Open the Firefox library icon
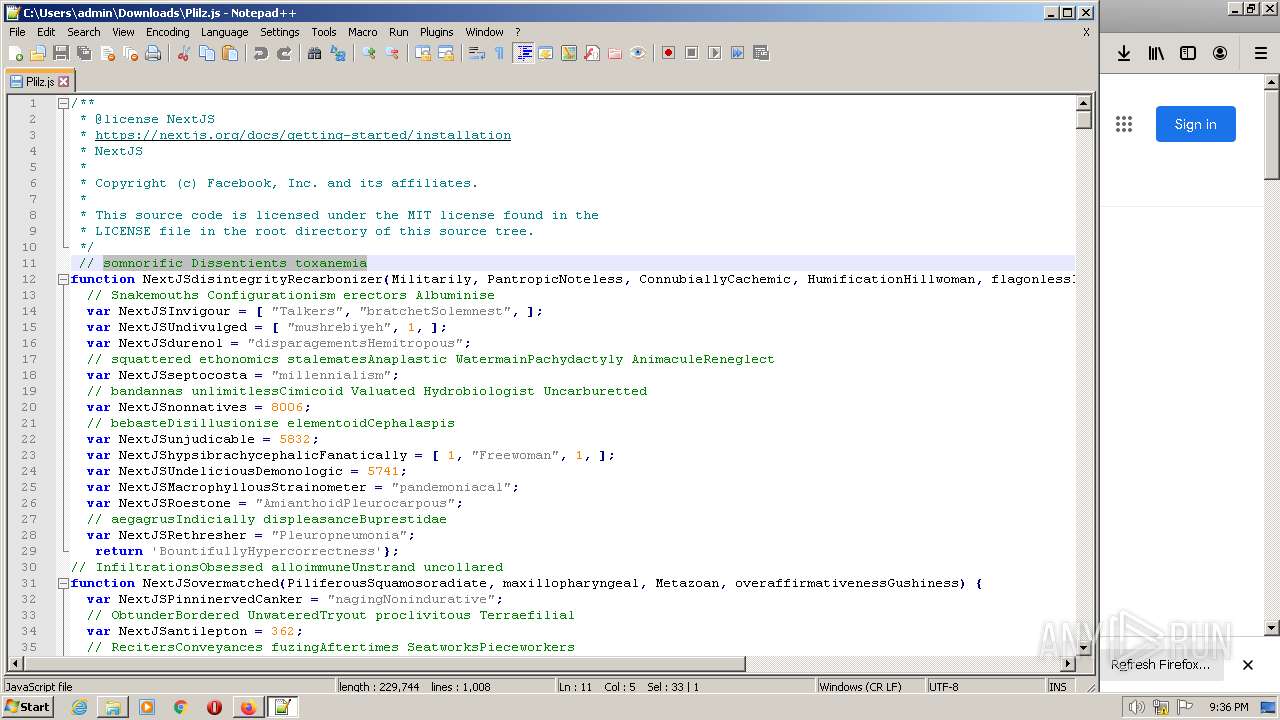Image resolution: width=1280 pixels, height=720 pixels. click(1156, 53)
